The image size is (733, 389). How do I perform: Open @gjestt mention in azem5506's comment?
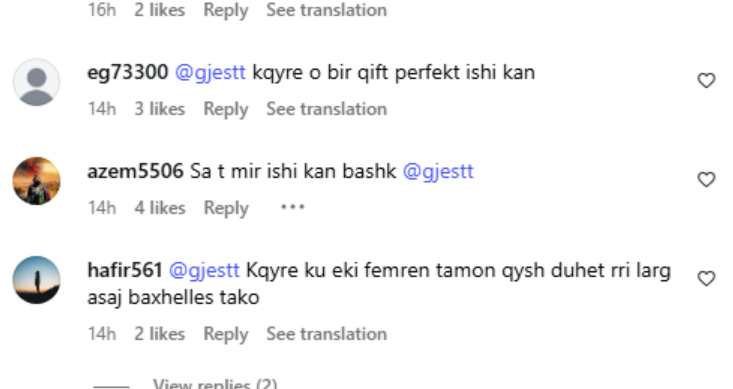(438, 172)
